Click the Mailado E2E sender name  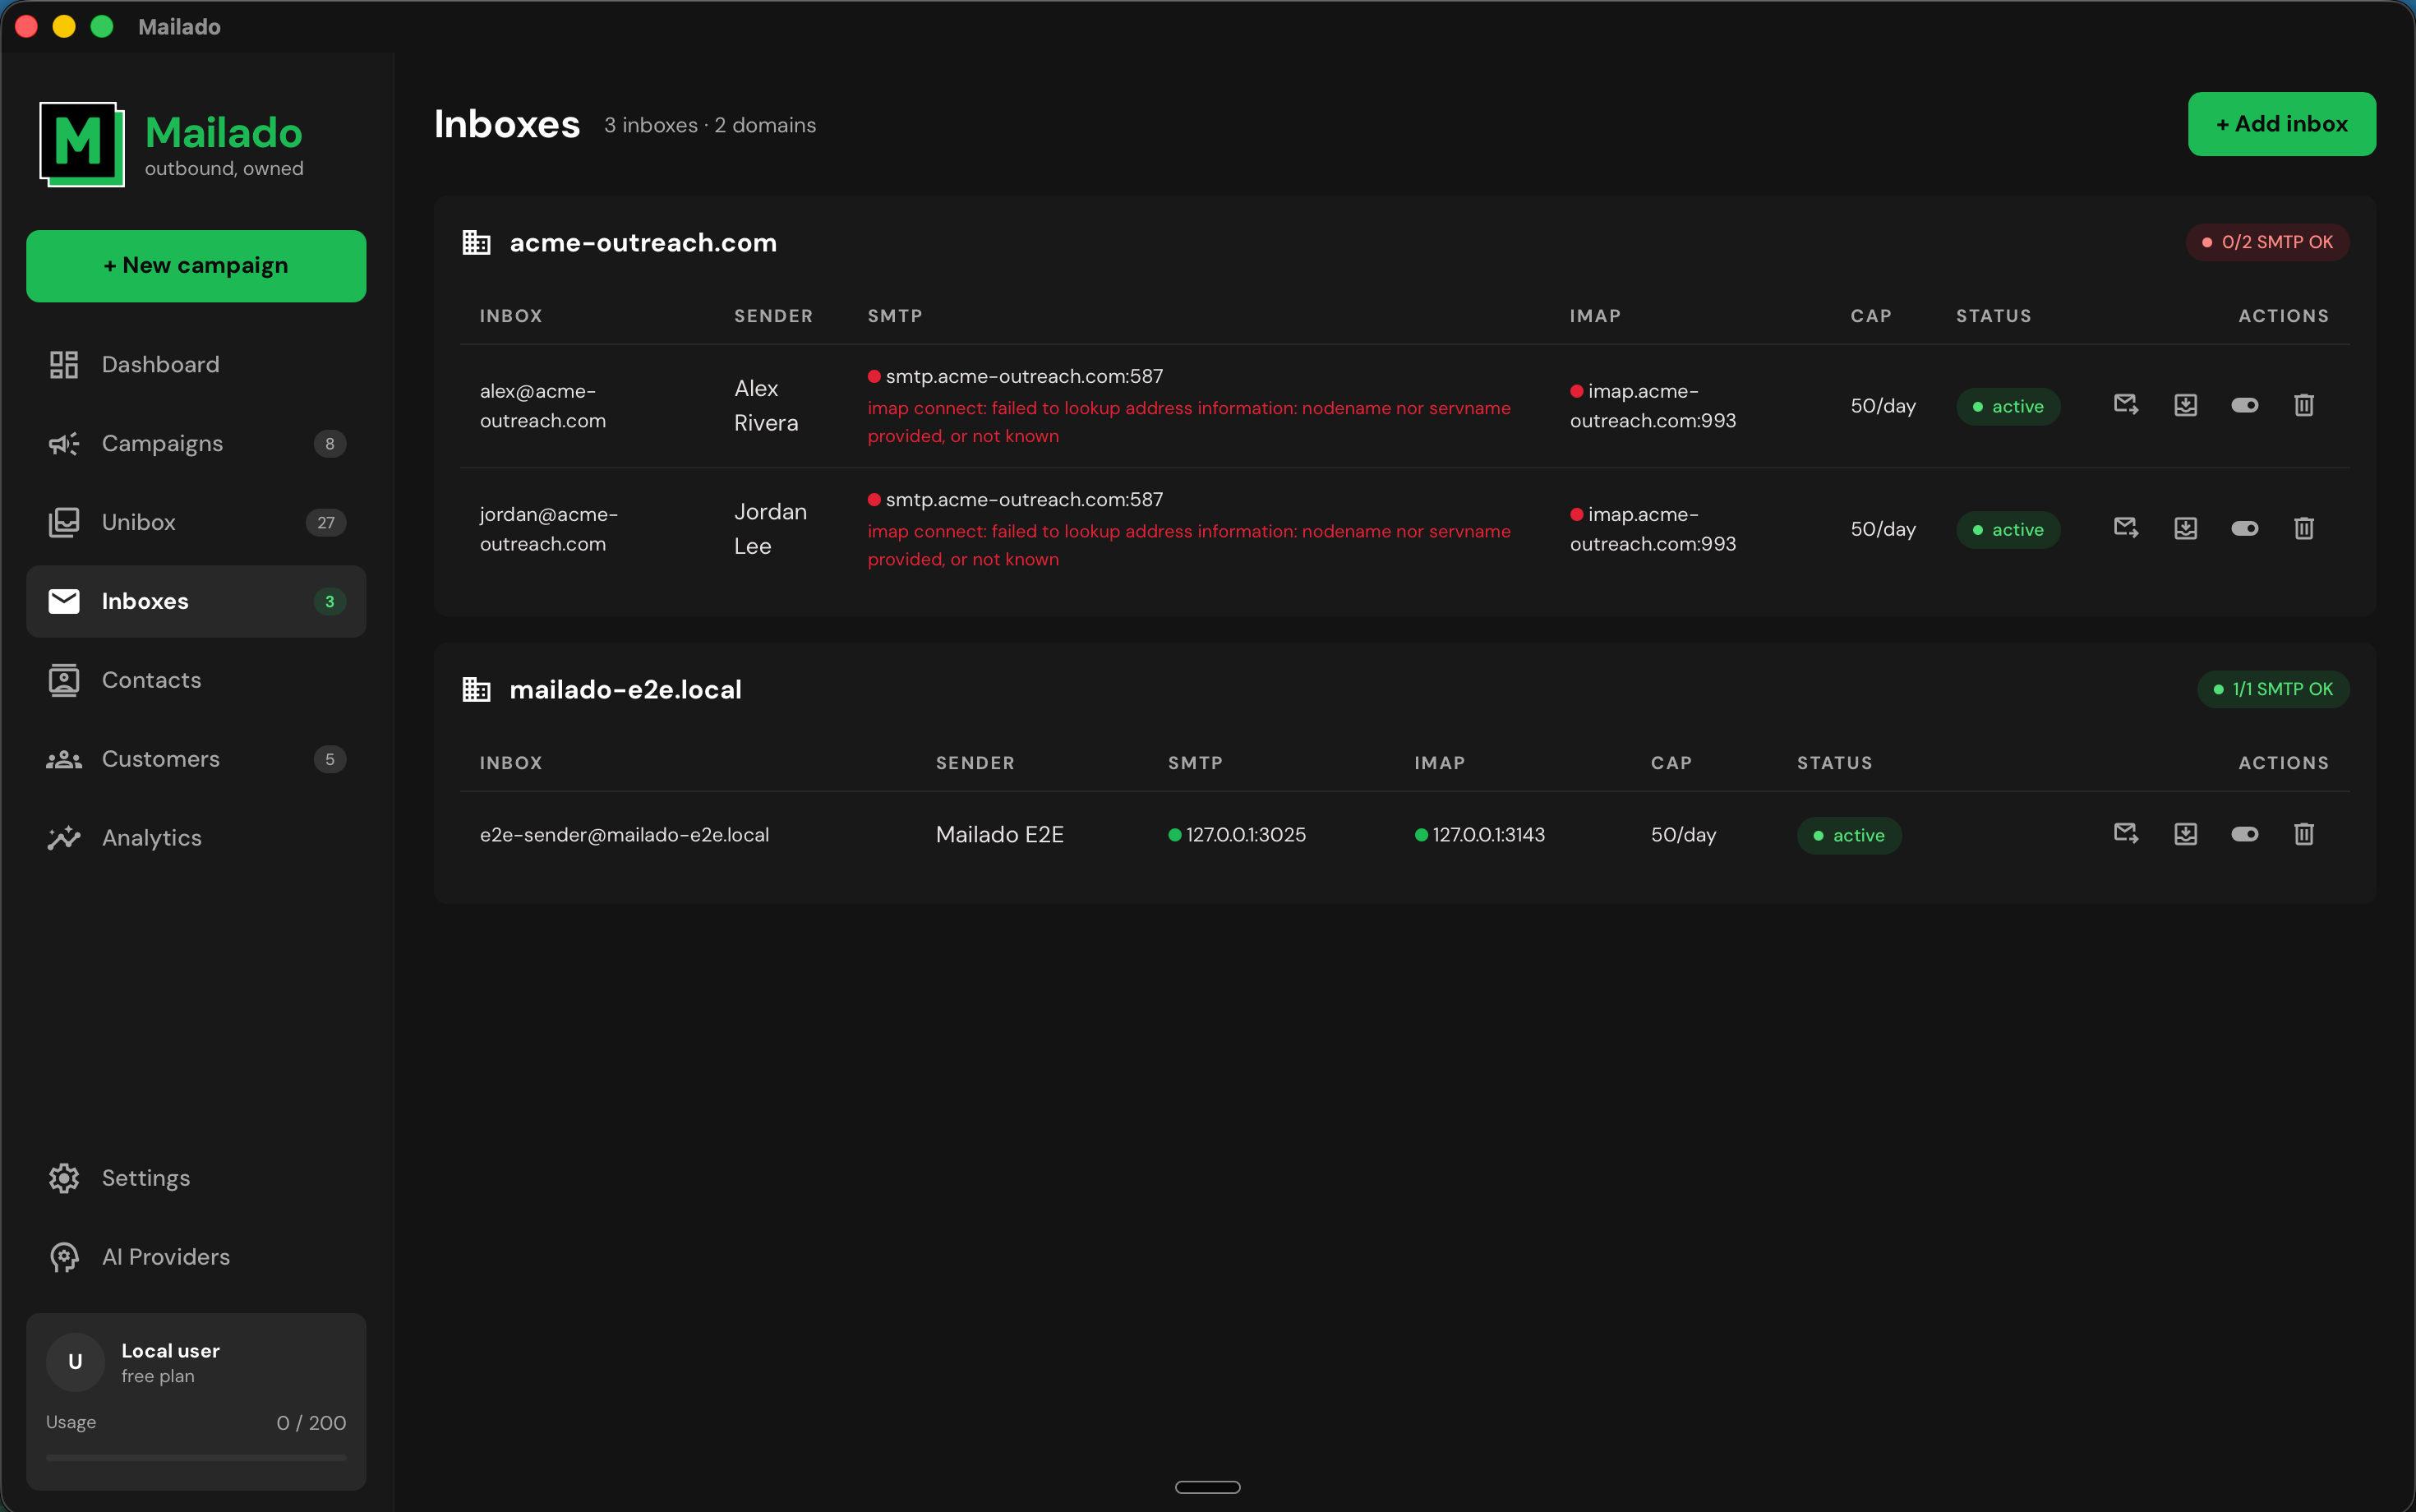(x=1000, y=834)
